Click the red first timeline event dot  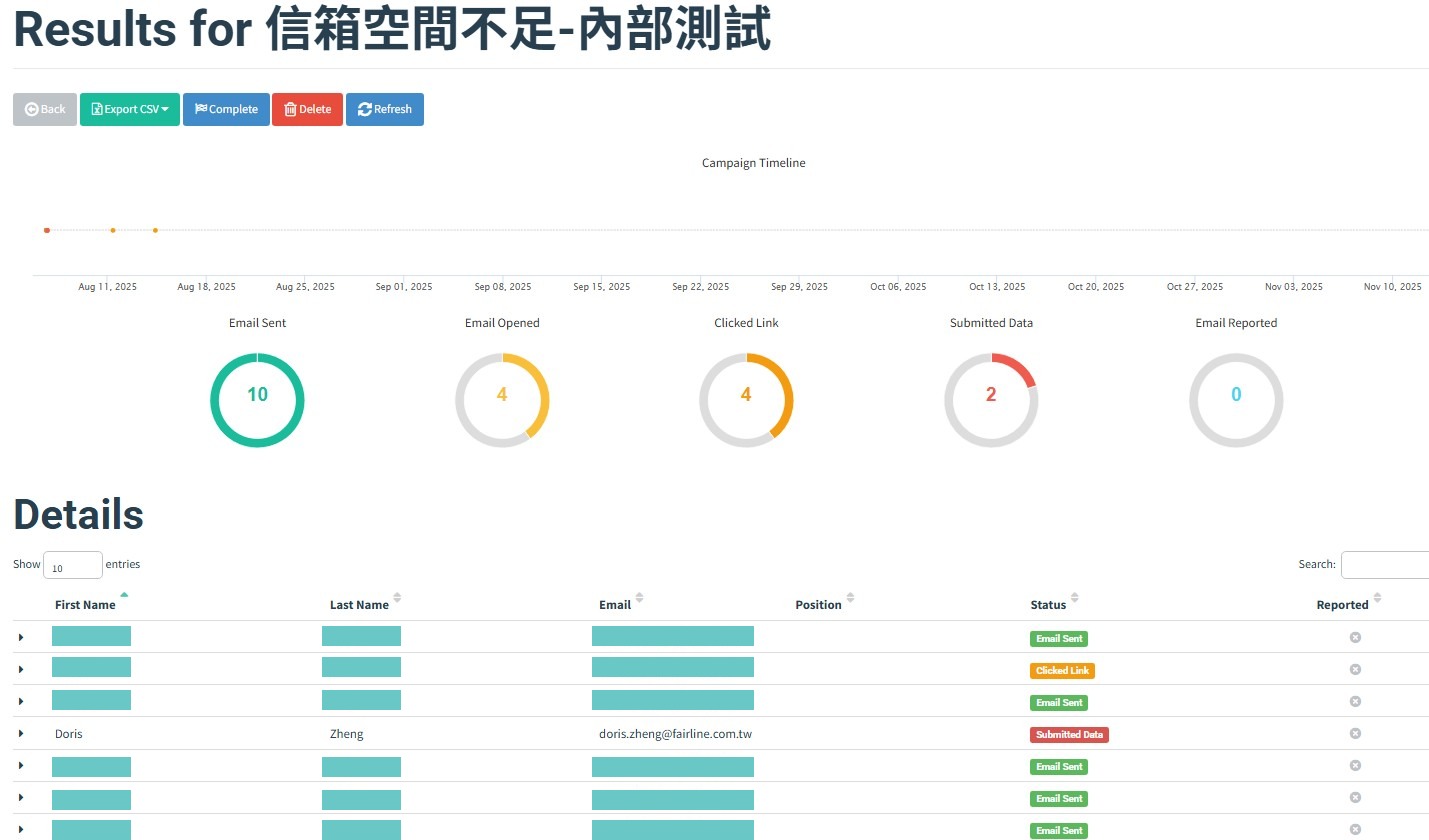tap(47, 230)
